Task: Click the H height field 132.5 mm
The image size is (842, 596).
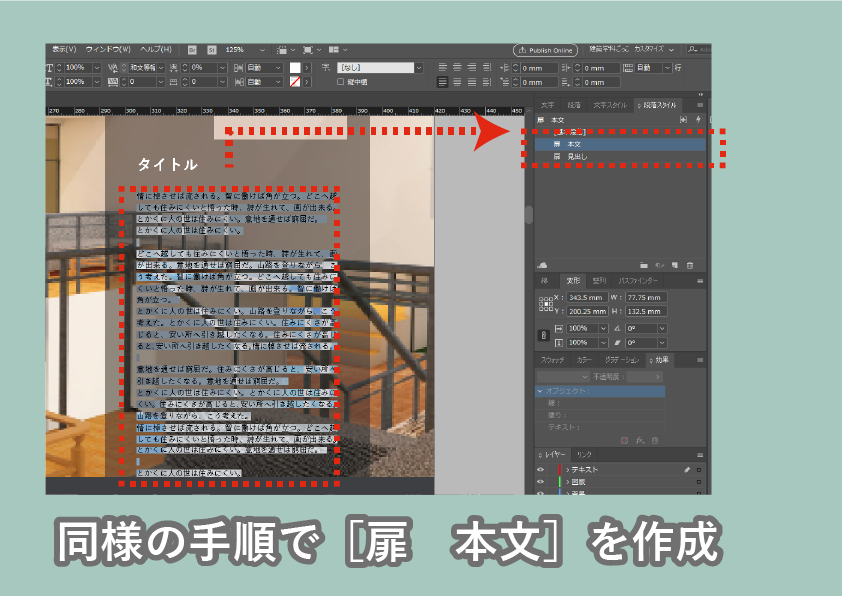Action: tap(647, 311)
